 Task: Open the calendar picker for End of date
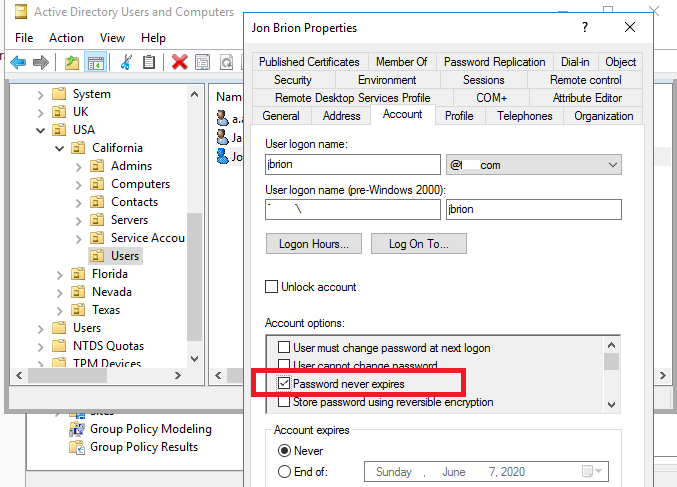point(592,471)
